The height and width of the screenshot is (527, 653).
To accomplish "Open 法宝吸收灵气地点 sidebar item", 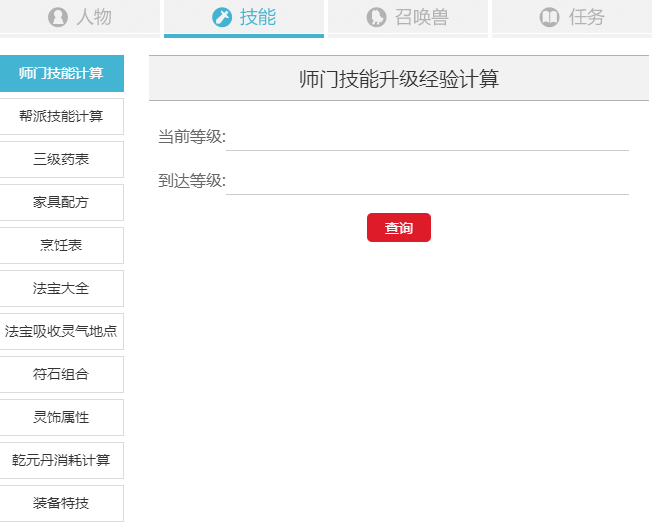I will [x=62, y=331].
